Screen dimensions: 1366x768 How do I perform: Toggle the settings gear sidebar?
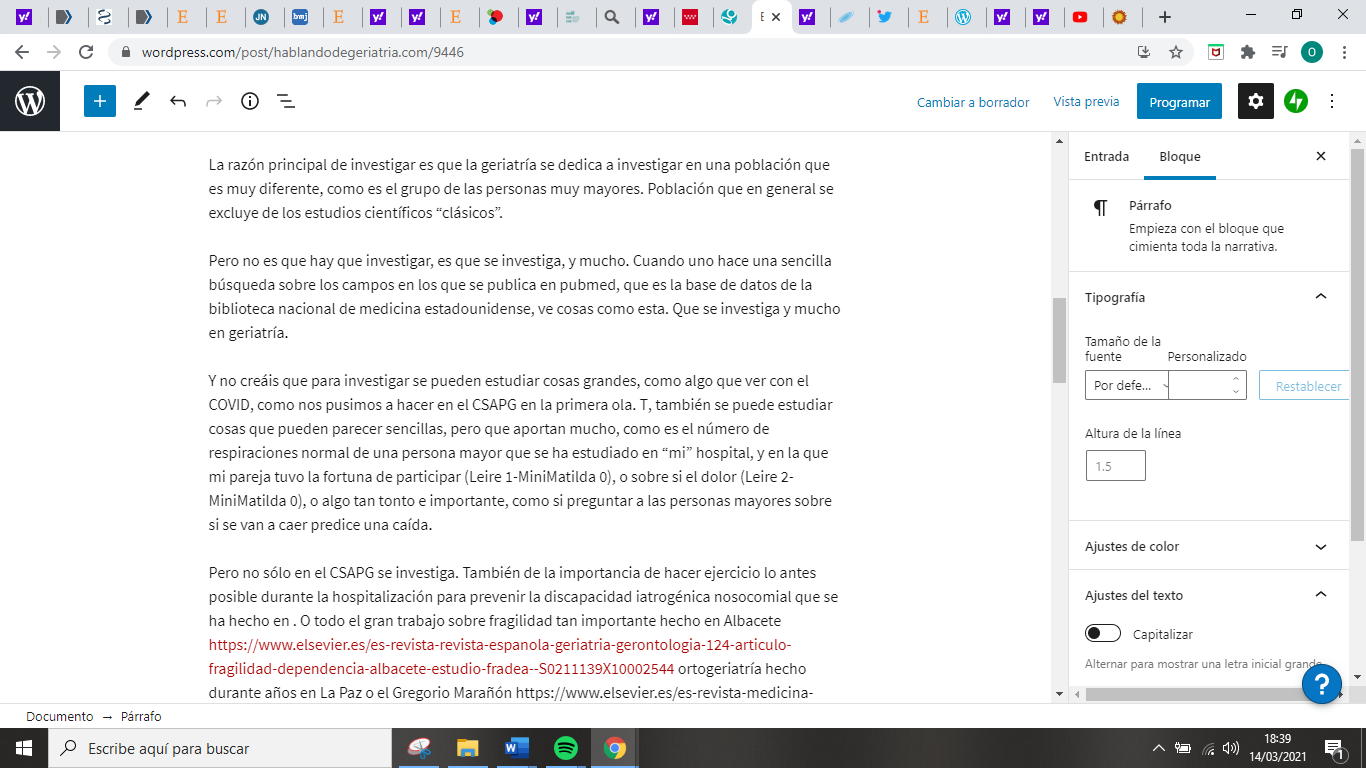pos(1256,101)
